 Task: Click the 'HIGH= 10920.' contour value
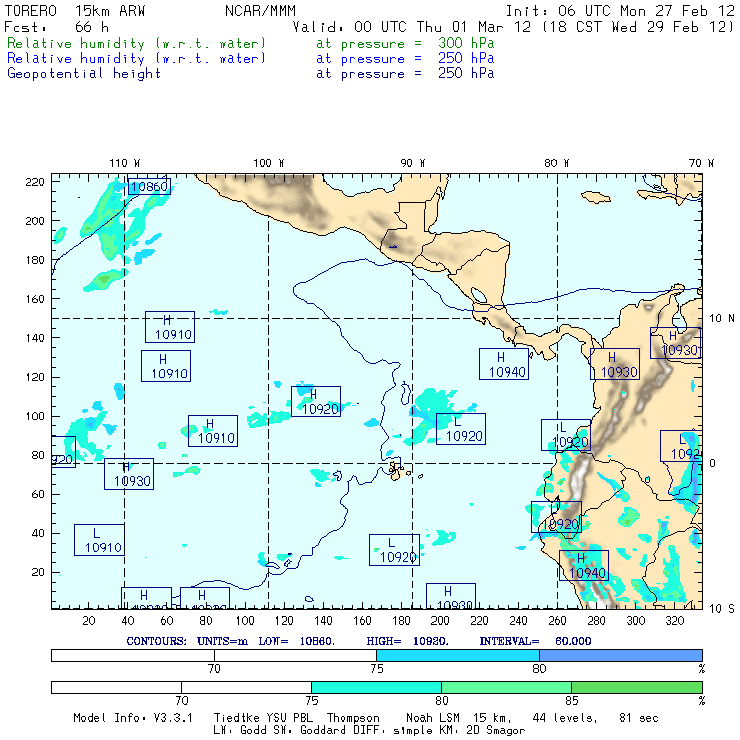tap(407, 641)
